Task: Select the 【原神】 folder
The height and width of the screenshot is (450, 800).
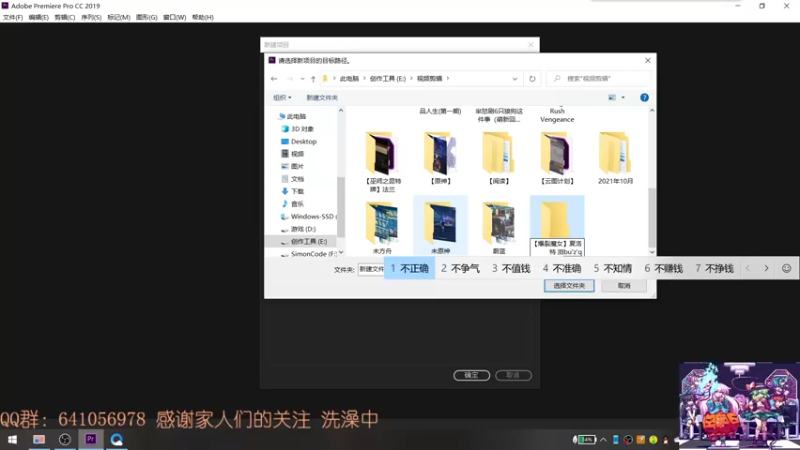Action: [x=440, y=158]
